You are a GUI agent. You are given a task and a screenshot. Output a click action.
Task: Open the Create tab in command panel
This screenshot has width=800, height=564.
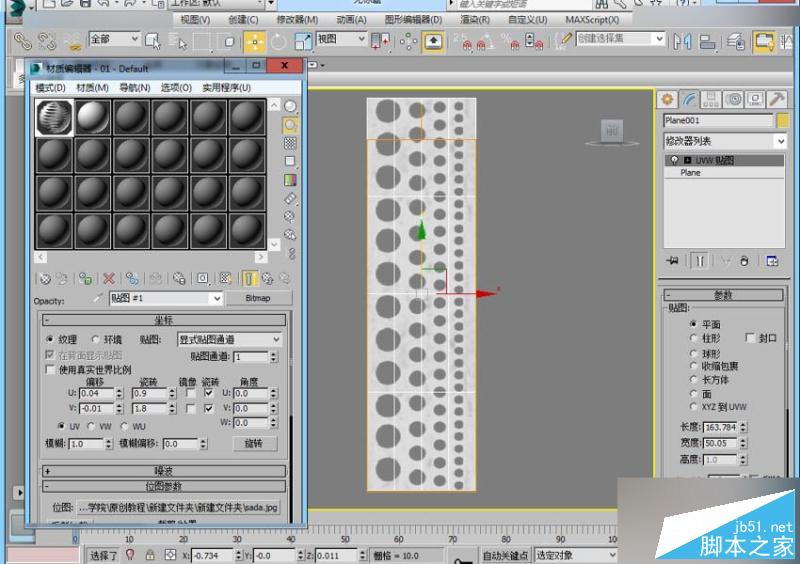667,99
